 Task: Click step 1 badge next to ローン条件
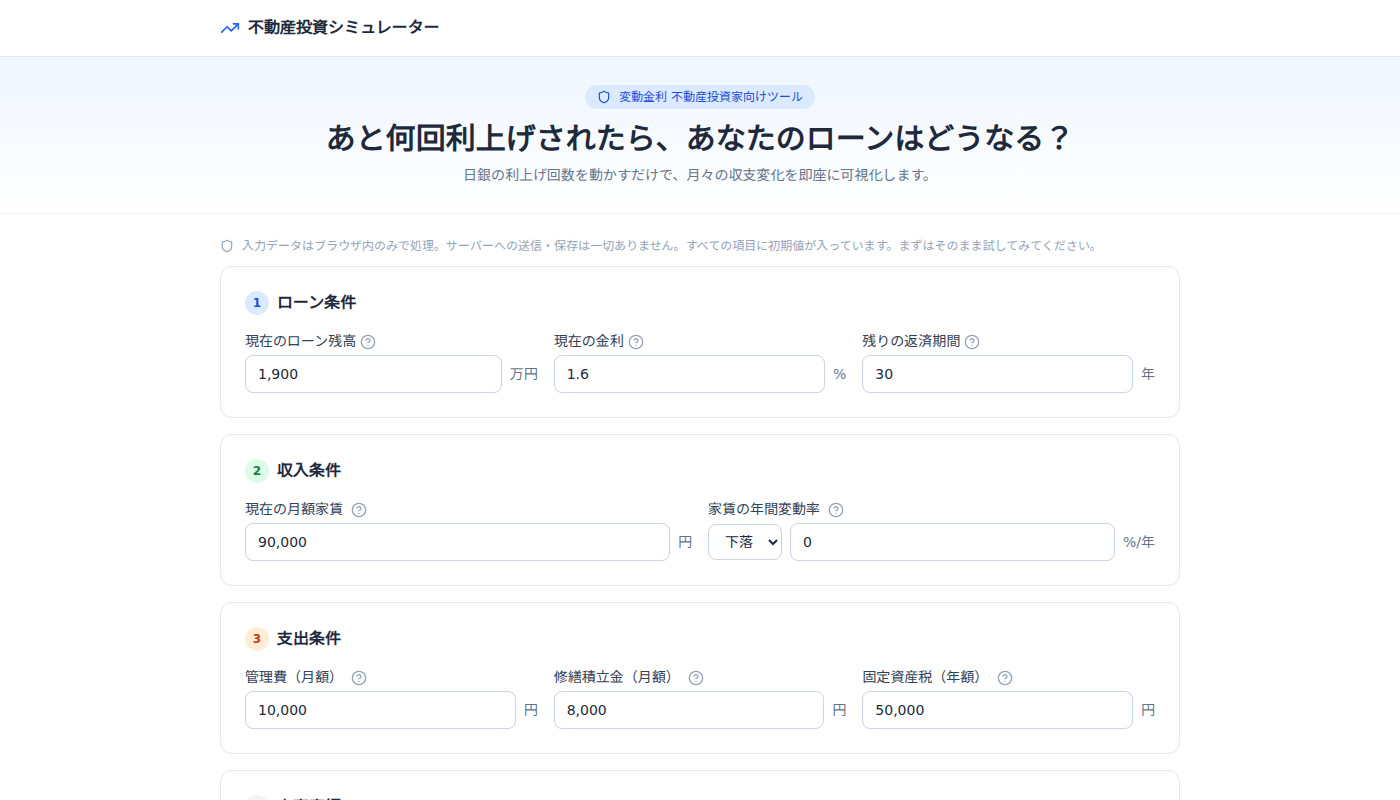point(257,302)
